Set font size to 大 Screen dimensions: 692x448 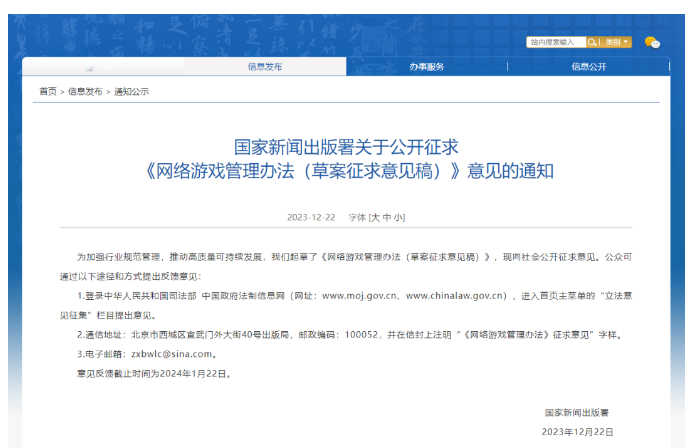[x=376, y=217]
